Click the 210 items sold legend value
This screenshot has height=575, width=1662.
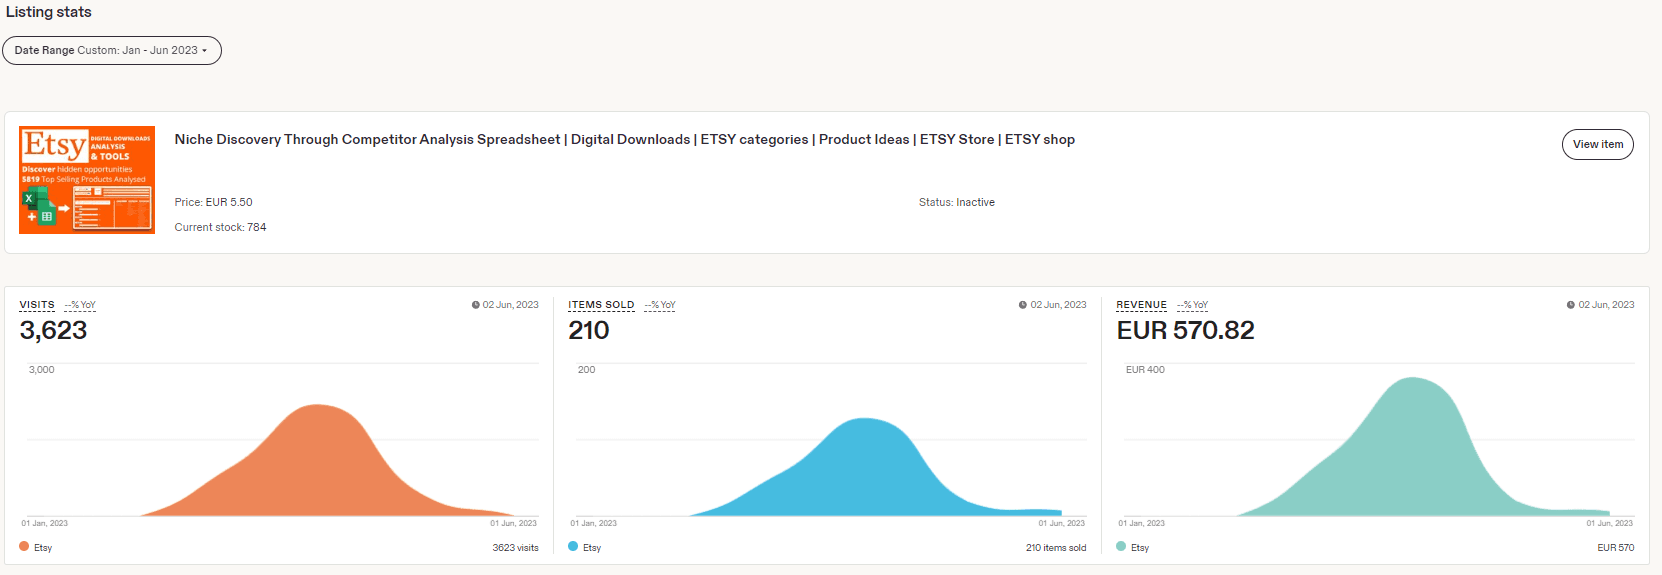(1056, 548)
